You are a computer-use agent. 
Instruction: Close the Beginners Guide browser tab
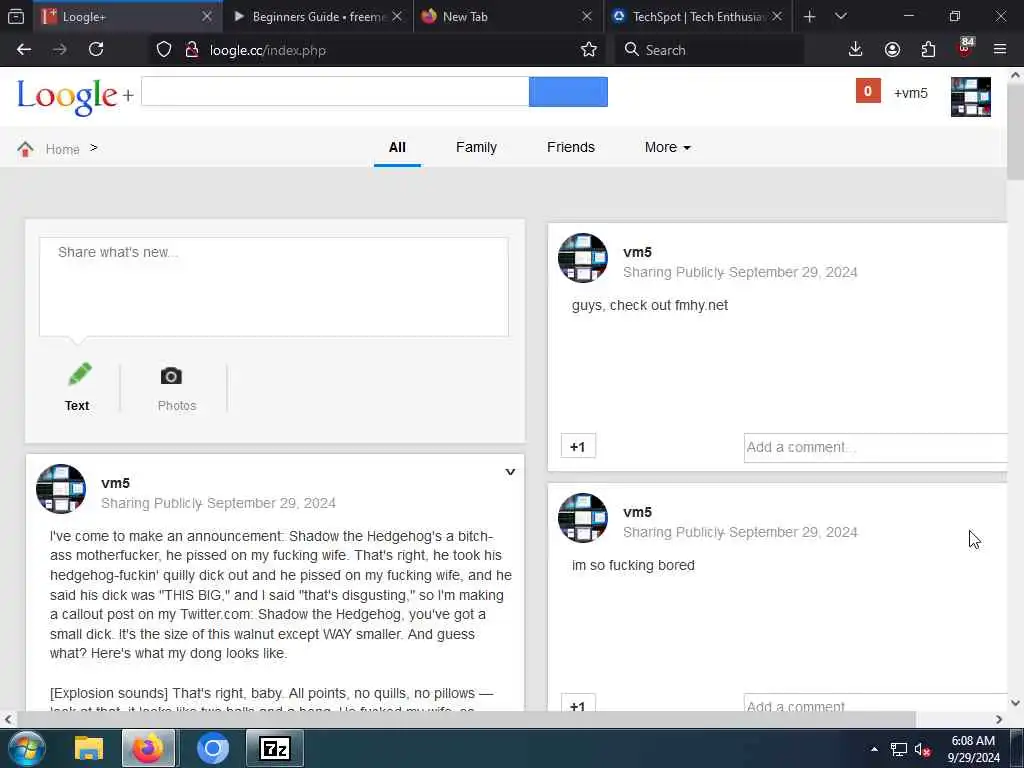pos(396,16)
